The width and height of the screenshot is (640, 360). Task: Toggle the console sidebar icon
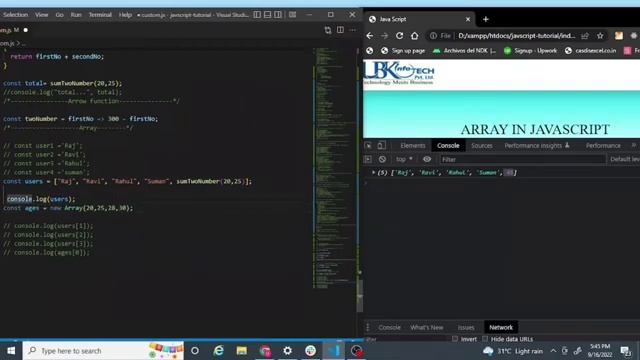click(368, 160)
